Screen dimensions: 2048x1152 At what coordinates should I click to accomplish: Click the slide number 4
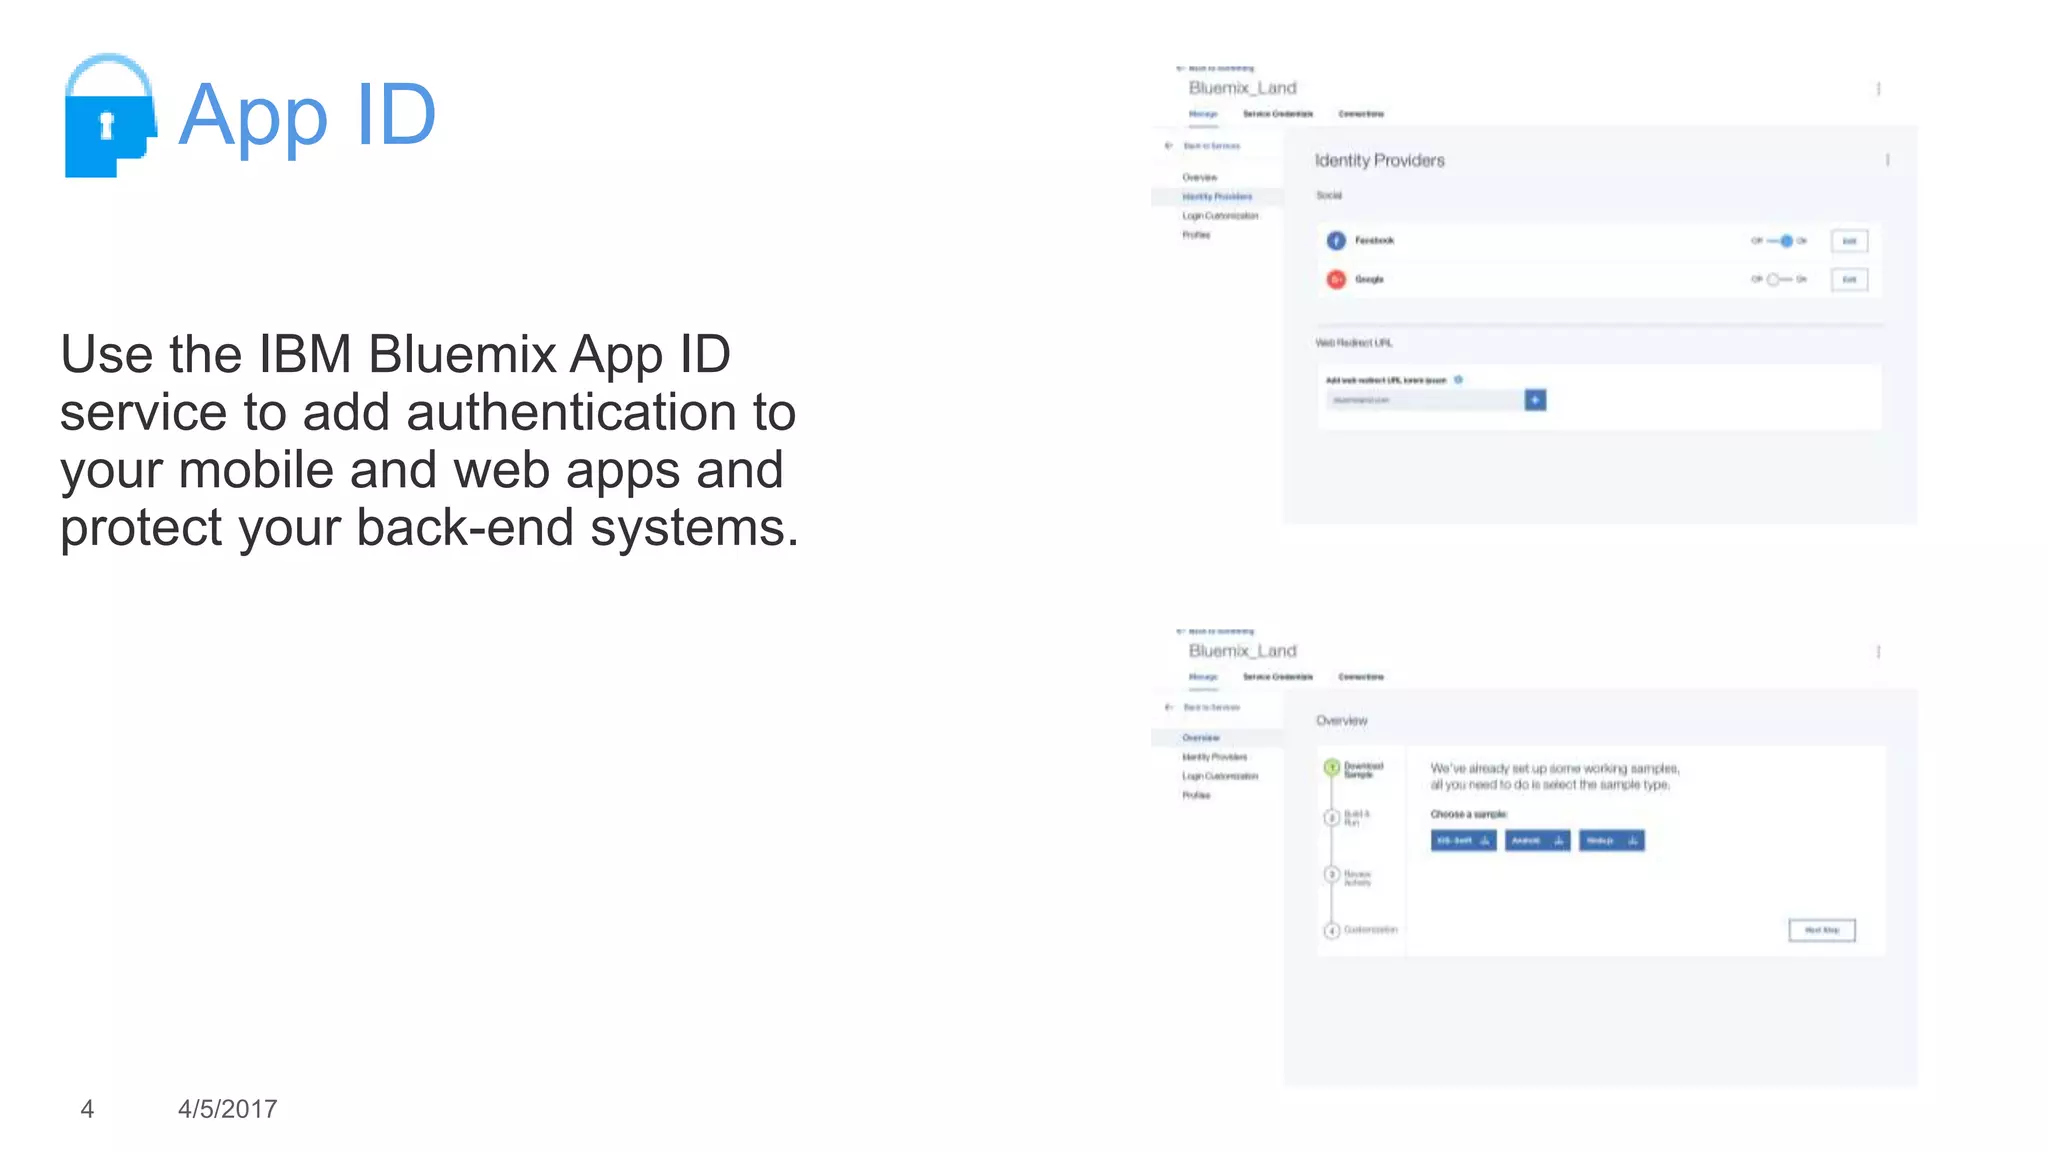tap(87, 1109)
